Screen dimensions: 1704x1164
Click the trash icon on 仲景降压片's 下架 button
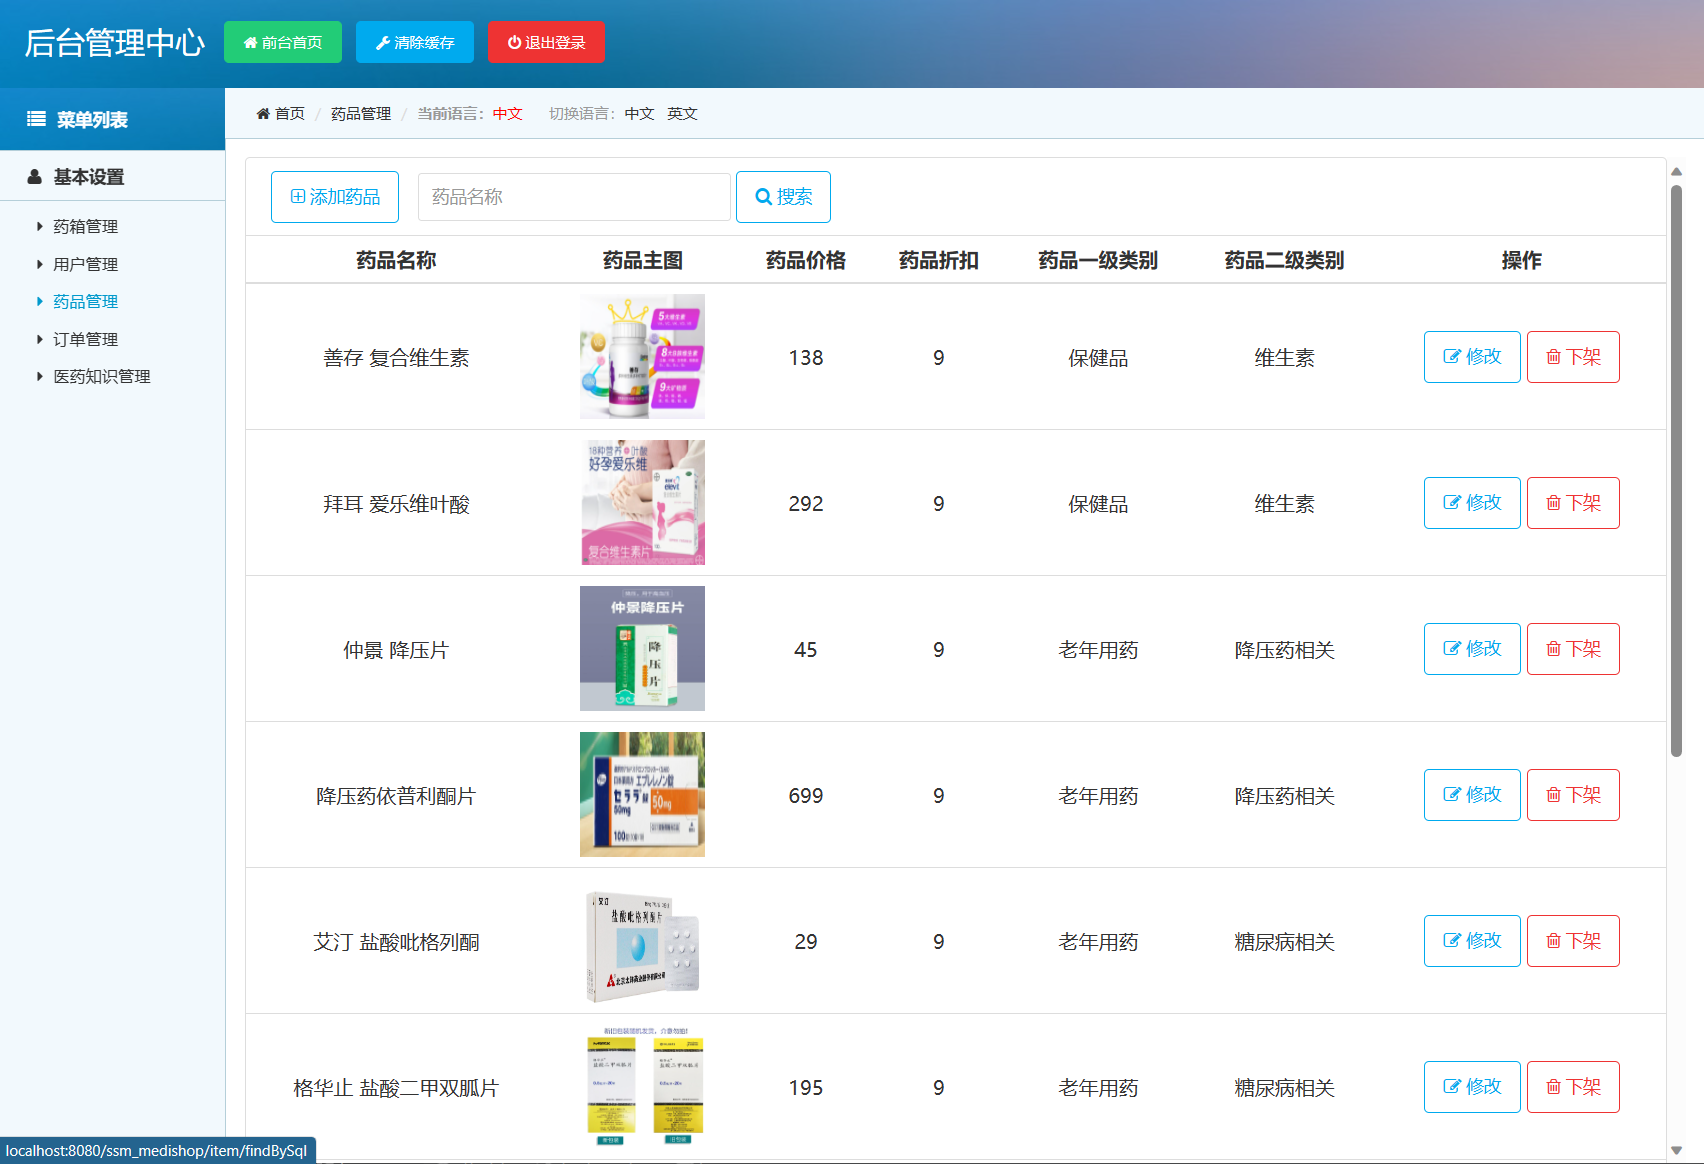(1553, 648)
